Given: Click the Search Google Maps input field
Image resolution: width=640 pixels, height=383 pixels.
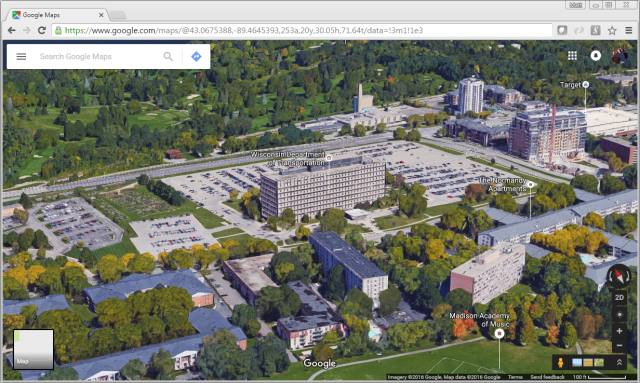Looking at the screenshot, I should click(x=98, y=56).
